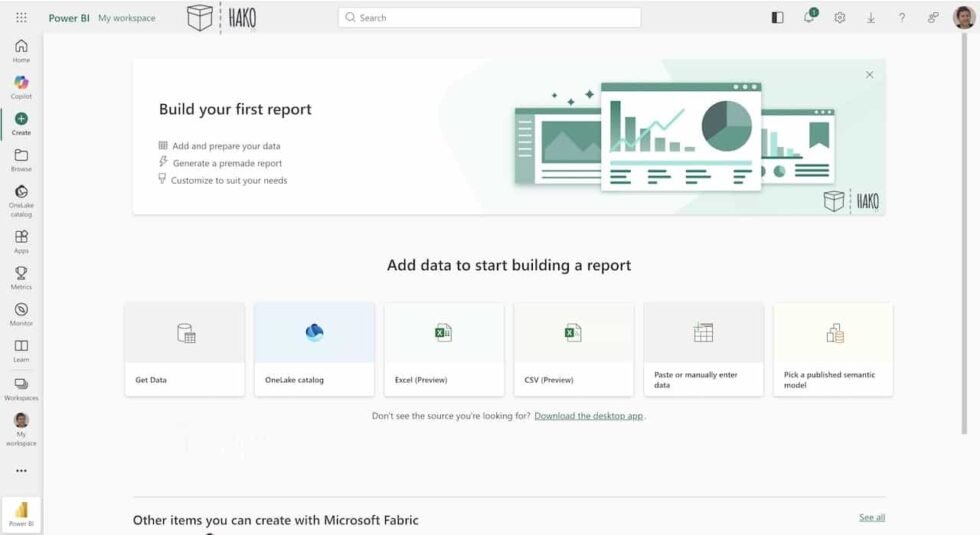This screenshot has width=980, height=535.
Task: Click See all link
Action: (x=872, y=518)
